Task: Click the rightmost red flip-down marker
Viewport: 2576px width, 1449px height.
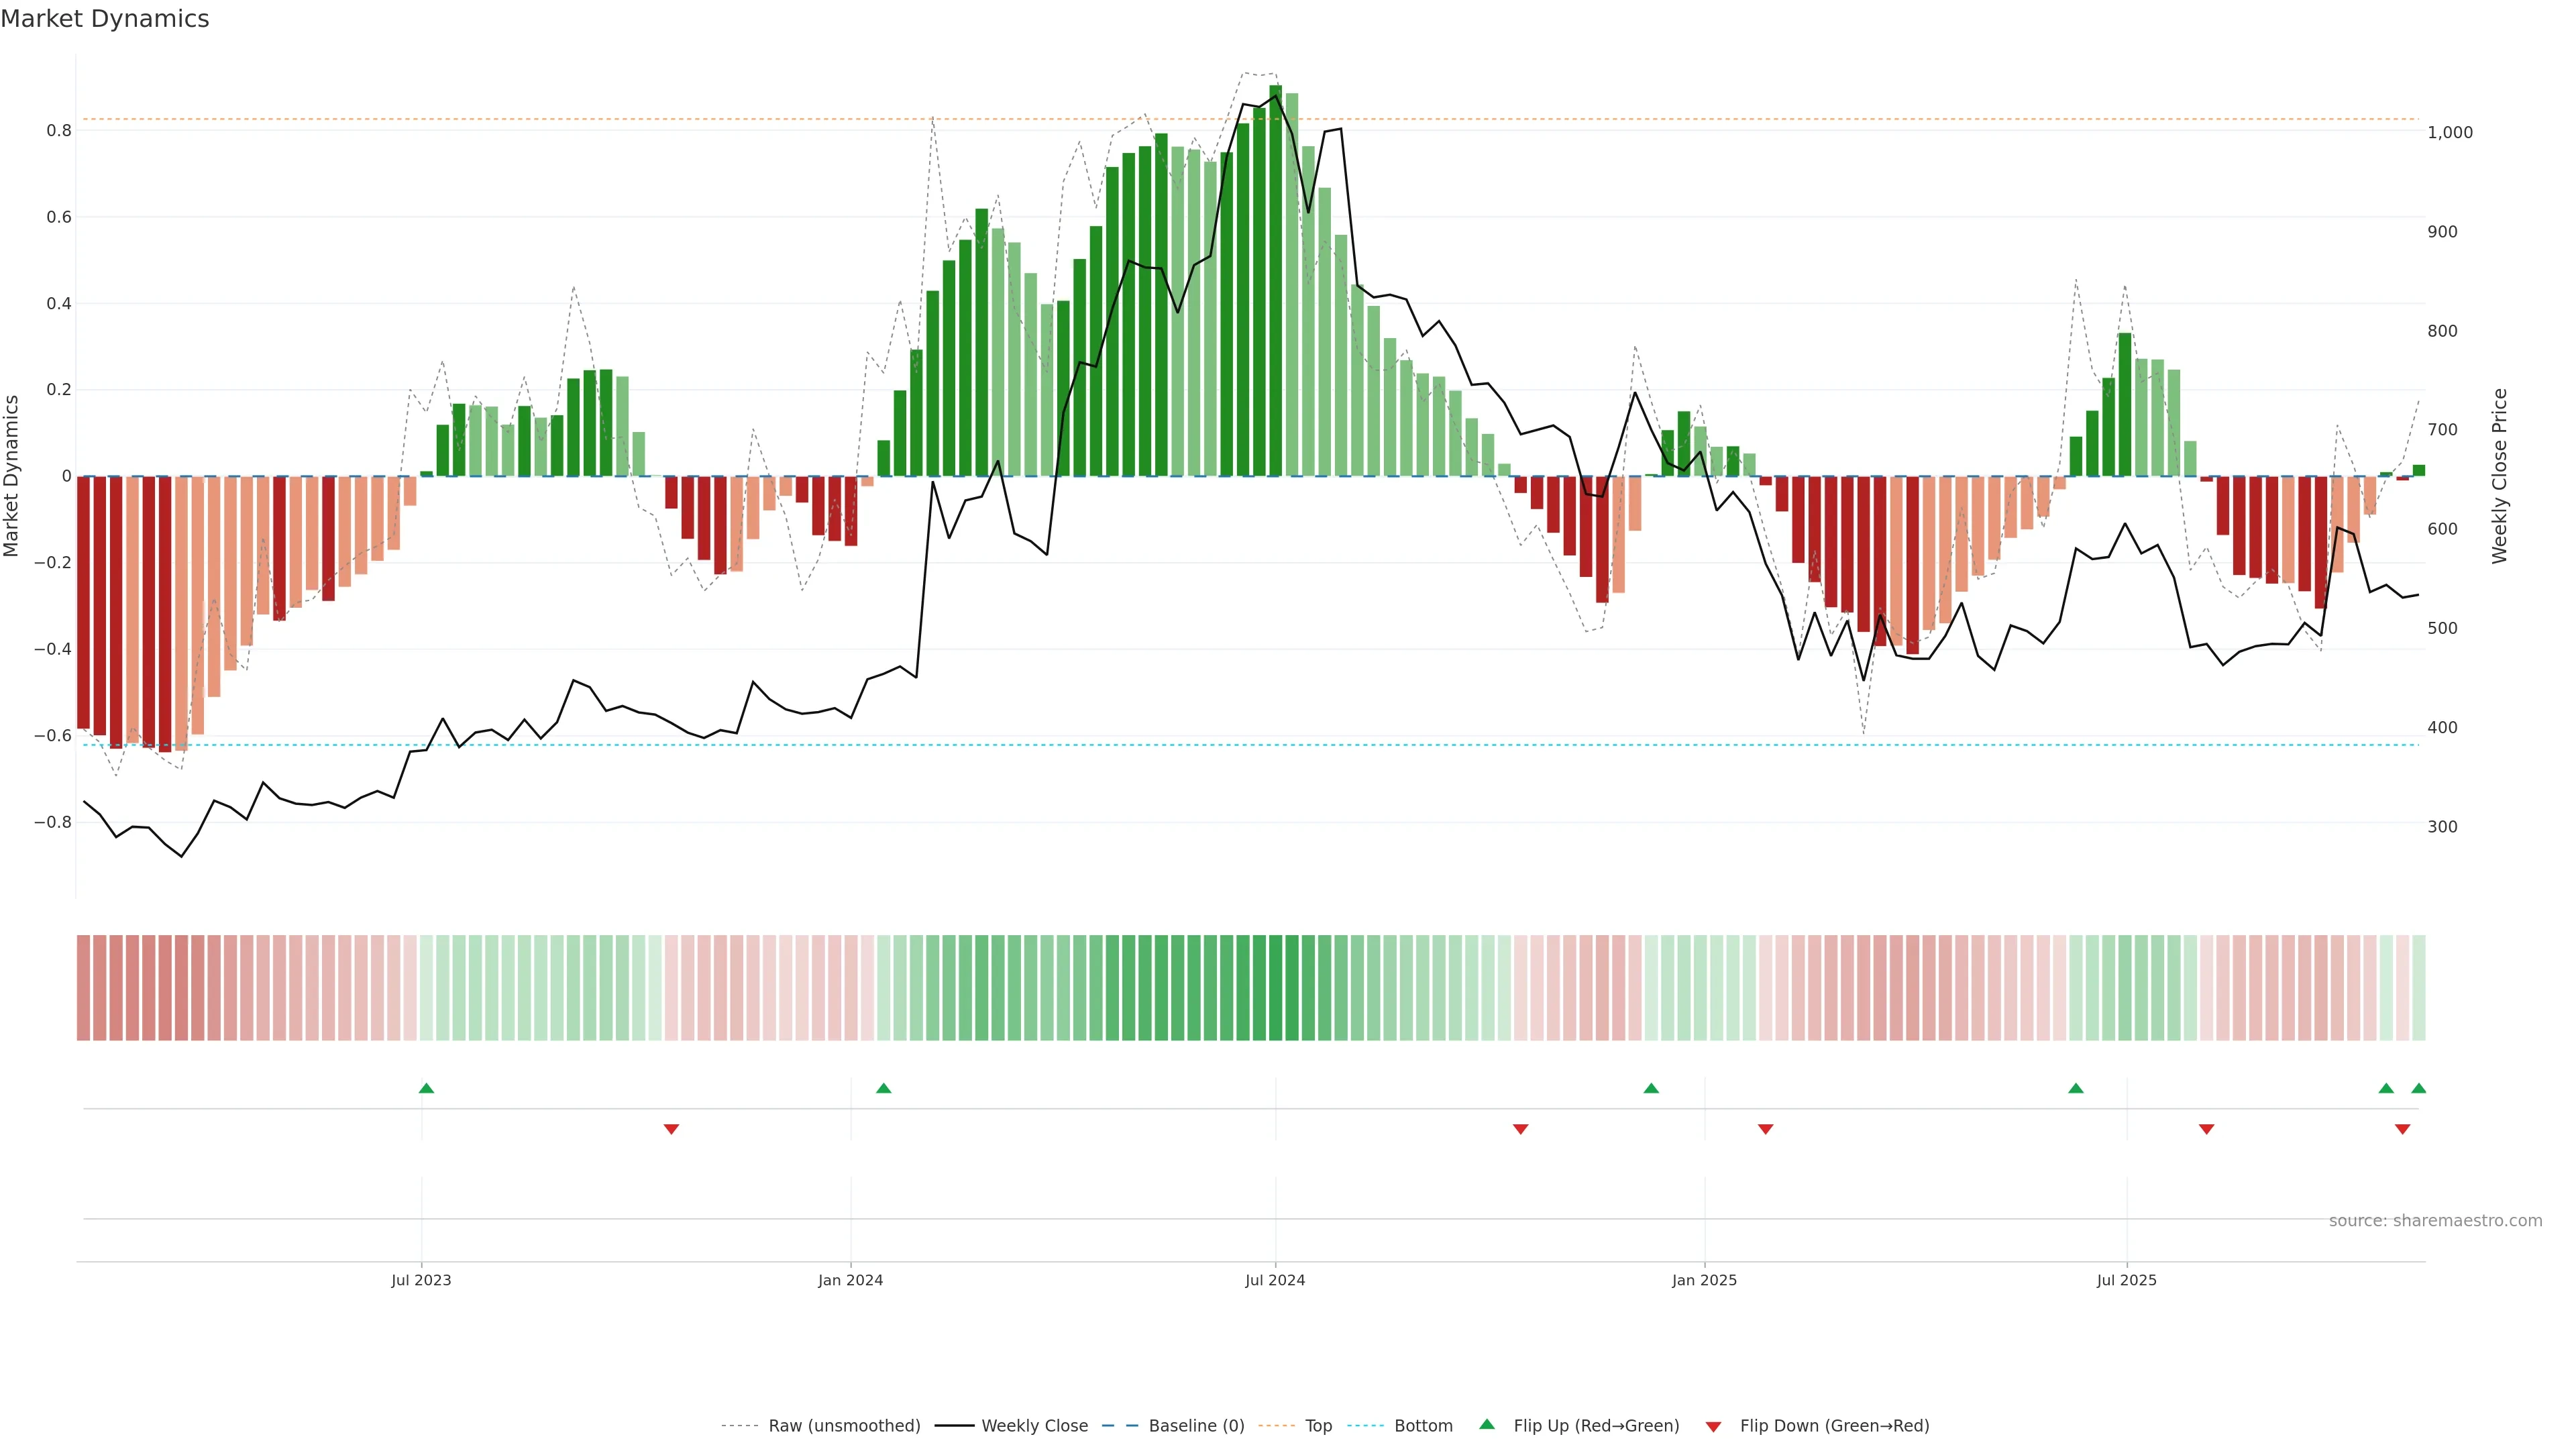Action: point(2402,1129)
